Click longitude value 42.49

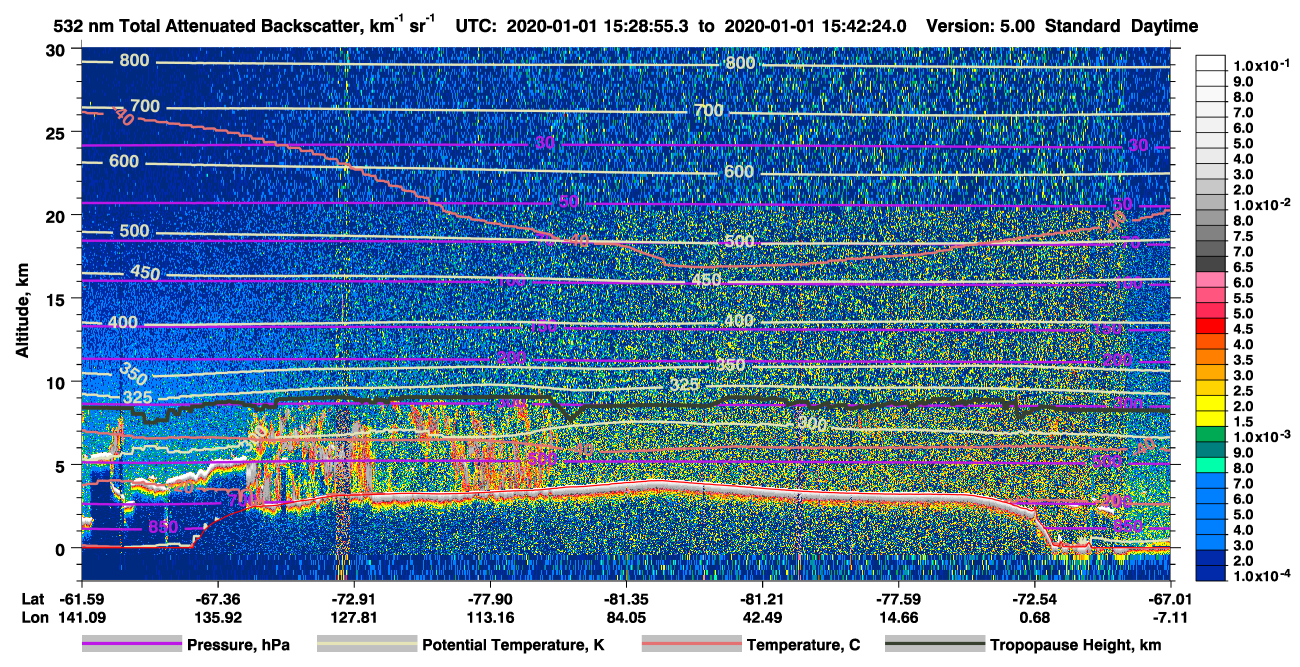[x=762, y=617]
